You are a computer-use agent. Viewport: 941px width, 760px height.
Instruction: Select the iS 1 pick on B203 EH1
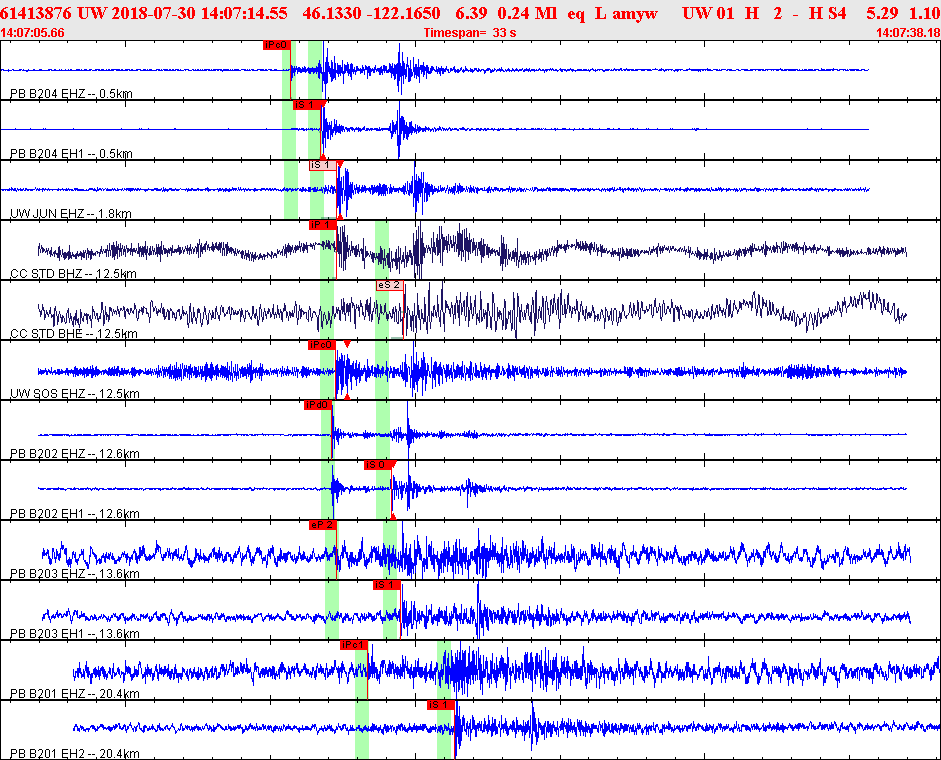pyautogui.click(x=386, y=585)
